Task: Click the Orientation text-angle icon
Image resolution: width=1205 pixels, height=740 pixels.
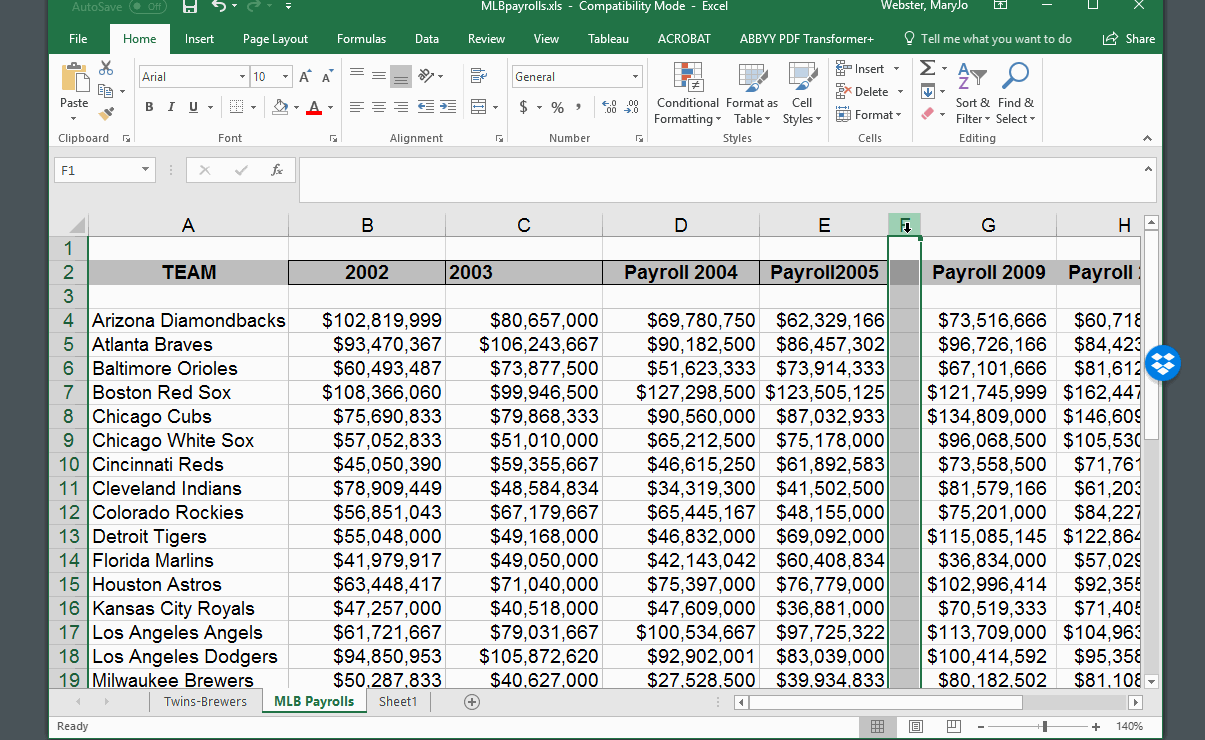Action: click(426, 76)
